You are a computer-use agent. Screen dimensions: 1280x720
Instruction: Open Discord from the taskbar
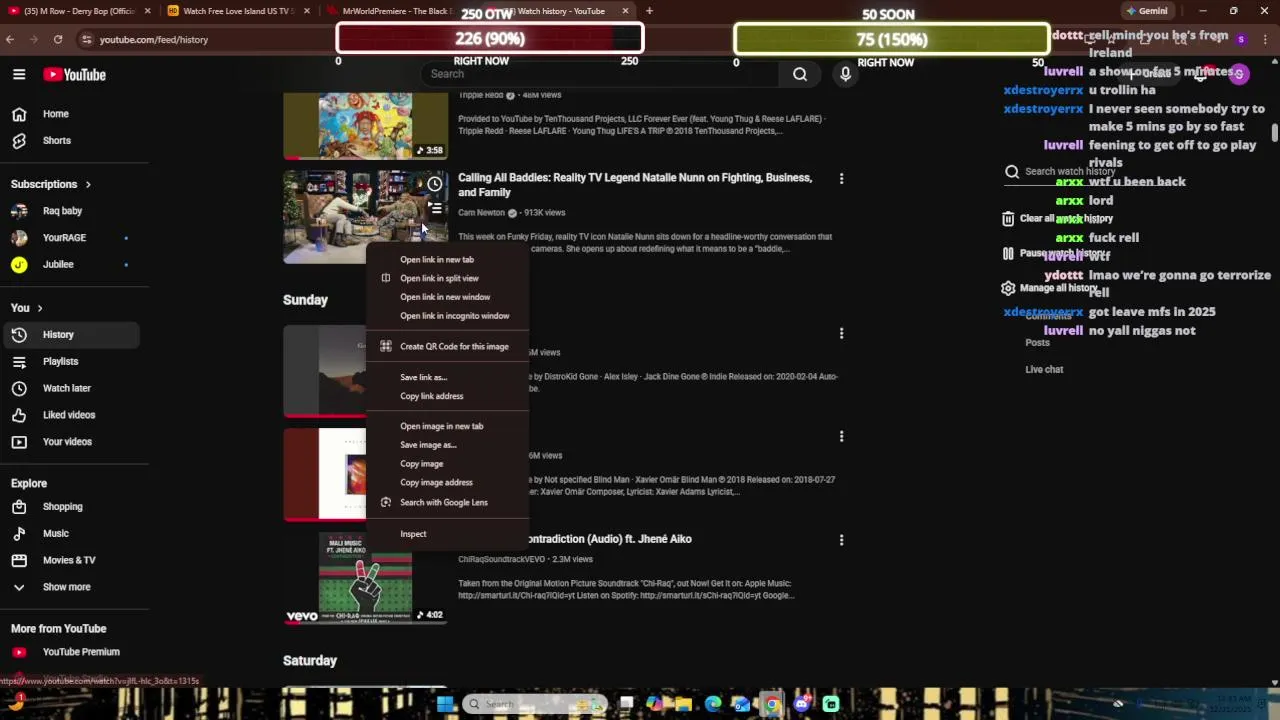[801, 704]
